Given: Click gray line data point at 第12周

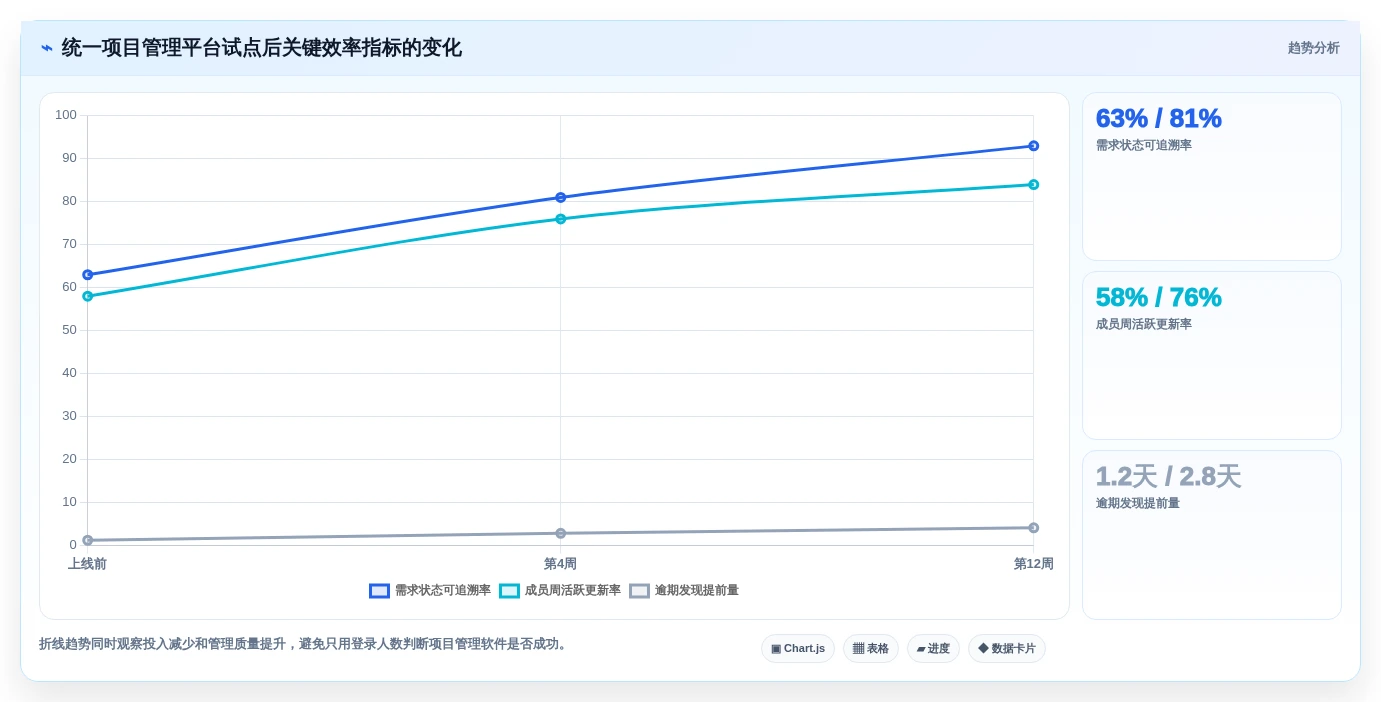Looking at the screenshot, I should (x=1034, y=528).
